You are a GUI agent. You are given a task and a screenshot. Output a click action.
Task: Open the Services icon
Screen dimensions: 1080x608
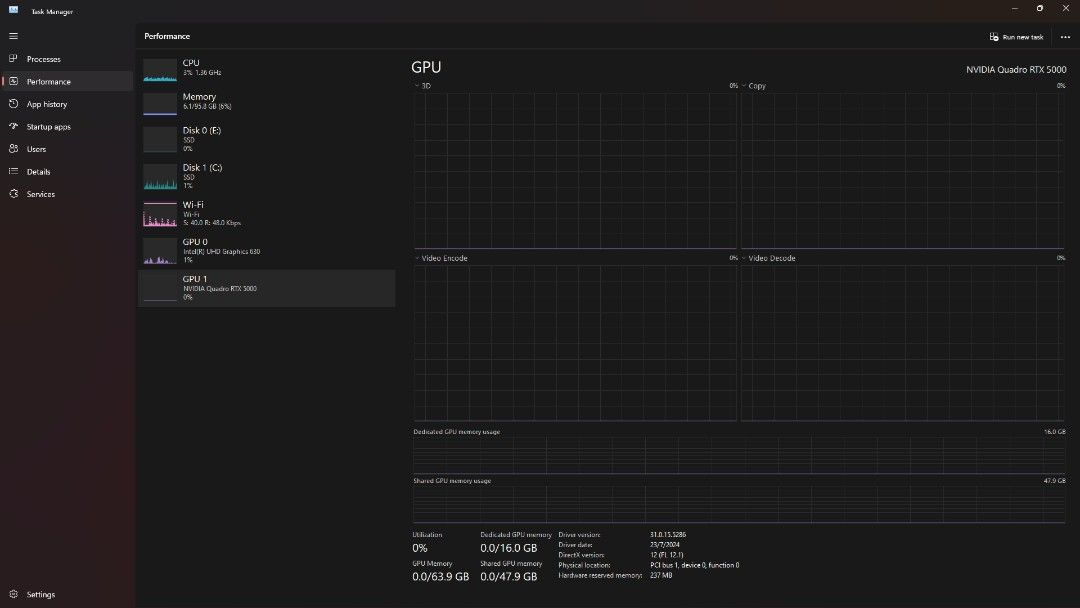pyautogui.click(x=13, y=194)
